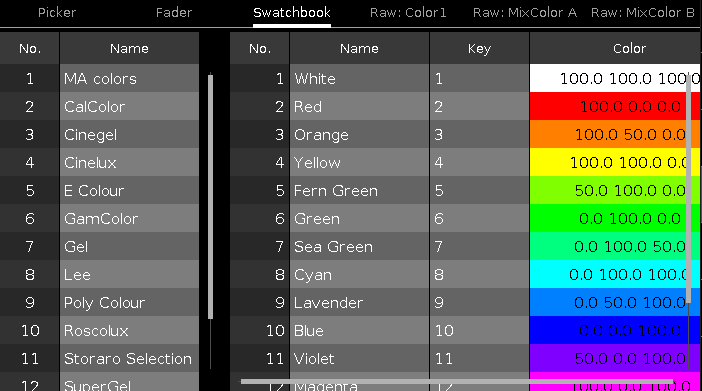Click the Key cell for Violet
Viewport: 702px width, 391px height.
point(479,358)
